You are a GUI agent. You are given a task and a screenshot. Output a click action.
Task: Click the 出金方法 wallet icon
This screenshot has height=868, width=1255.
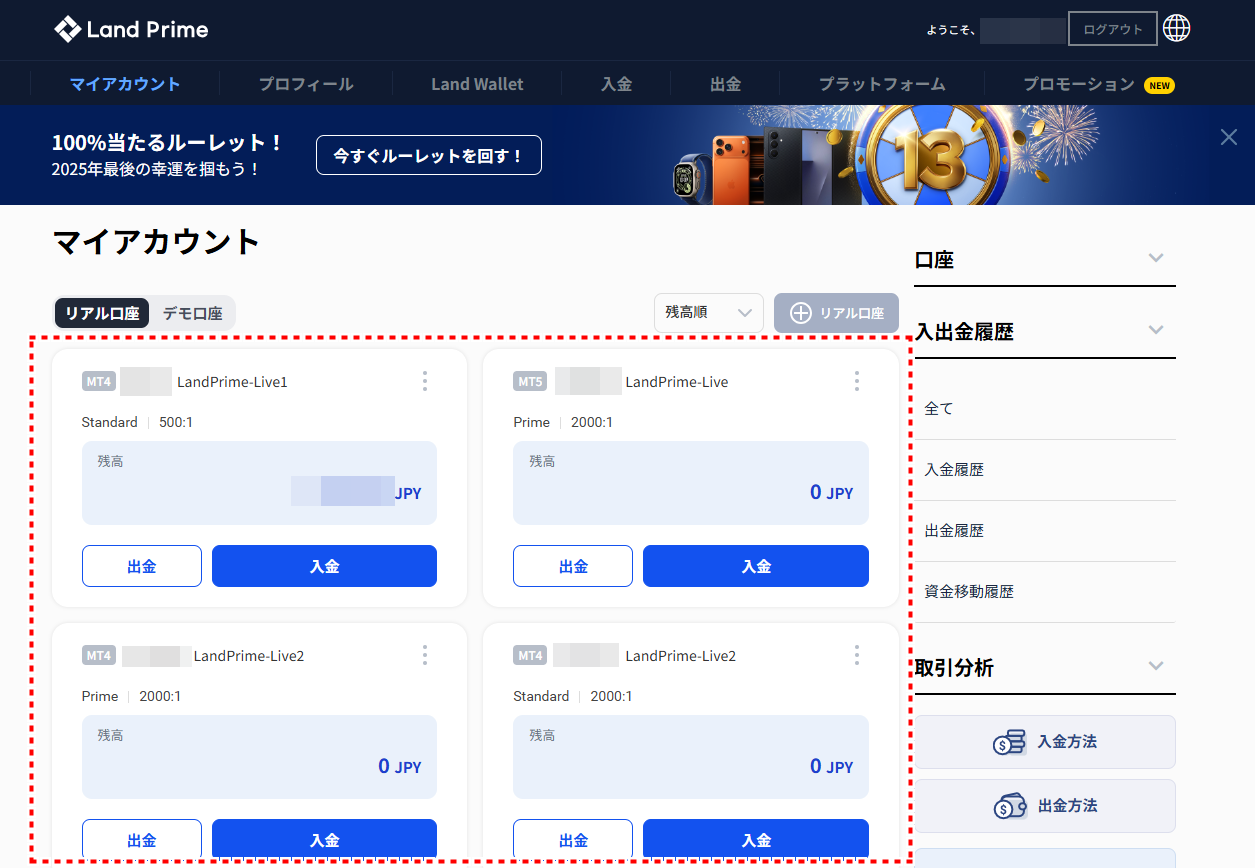pos(1009,806)
